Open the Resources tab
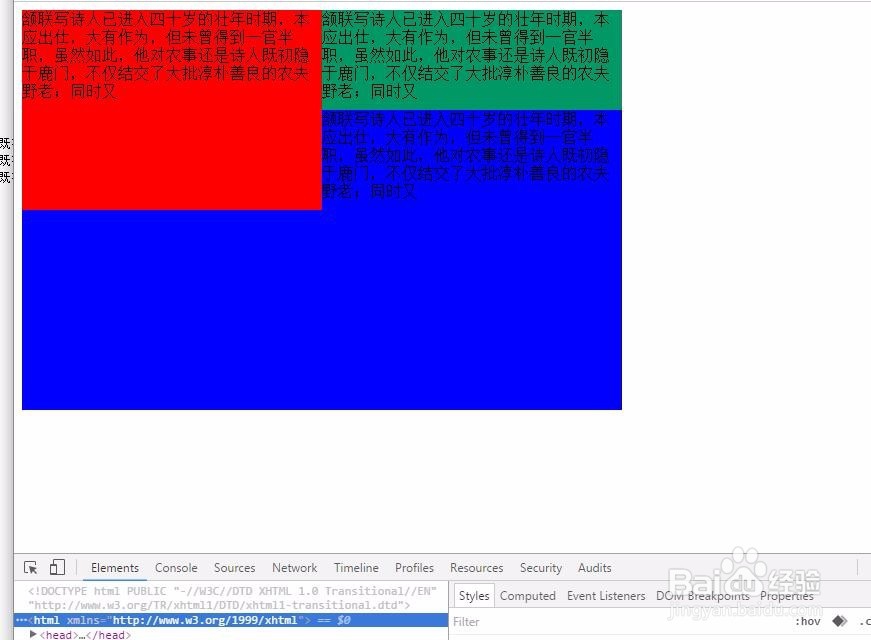 477,568
